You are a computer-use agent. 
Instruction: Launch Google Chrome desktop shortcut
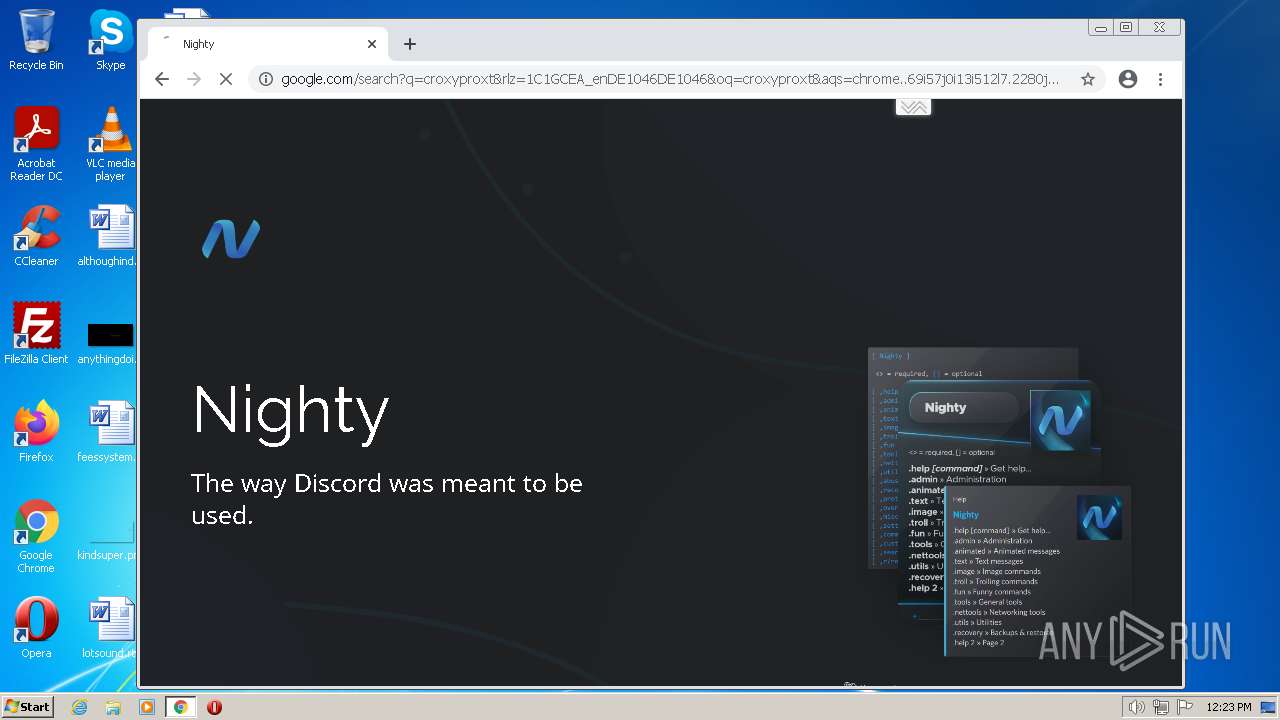36,537
